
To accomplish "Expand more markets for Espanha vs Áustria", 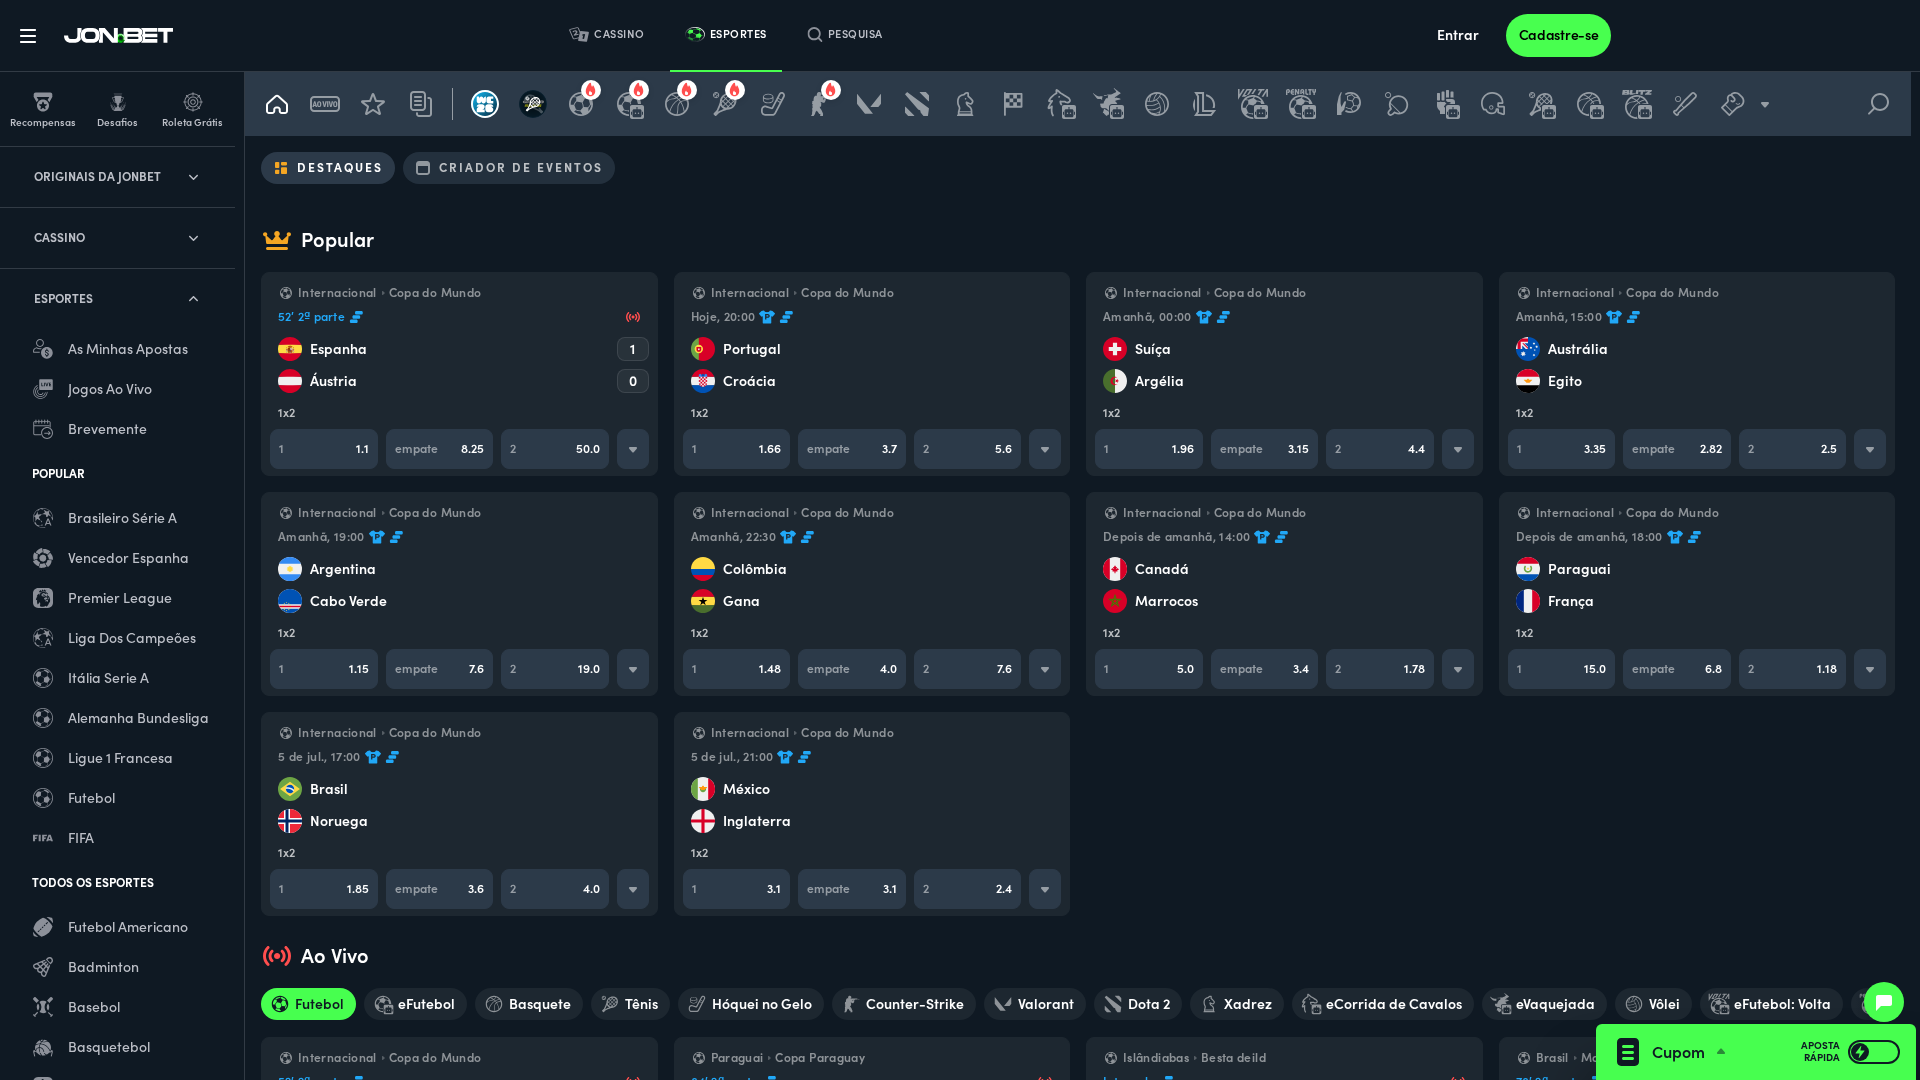I will click(x=633, y=449).
